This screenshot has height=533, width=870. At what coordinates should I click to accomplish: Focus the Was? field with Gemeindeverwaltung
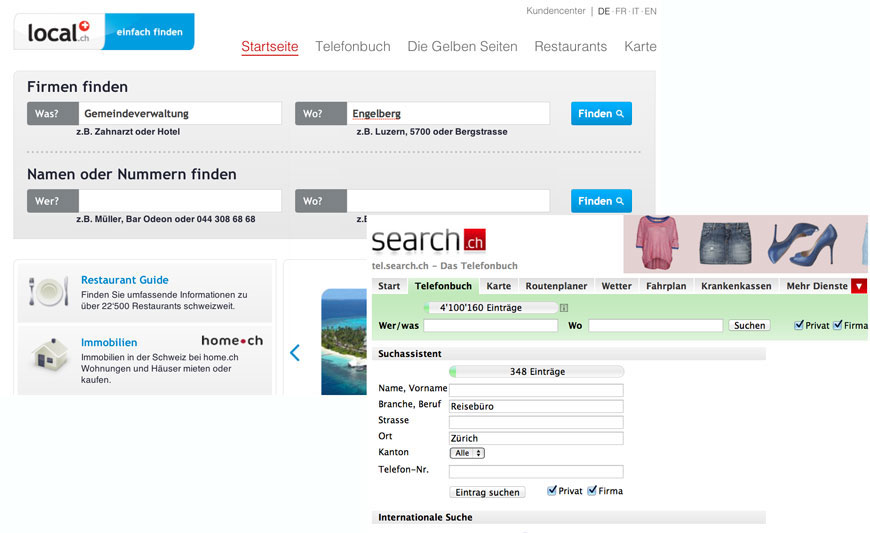[180, 114]
